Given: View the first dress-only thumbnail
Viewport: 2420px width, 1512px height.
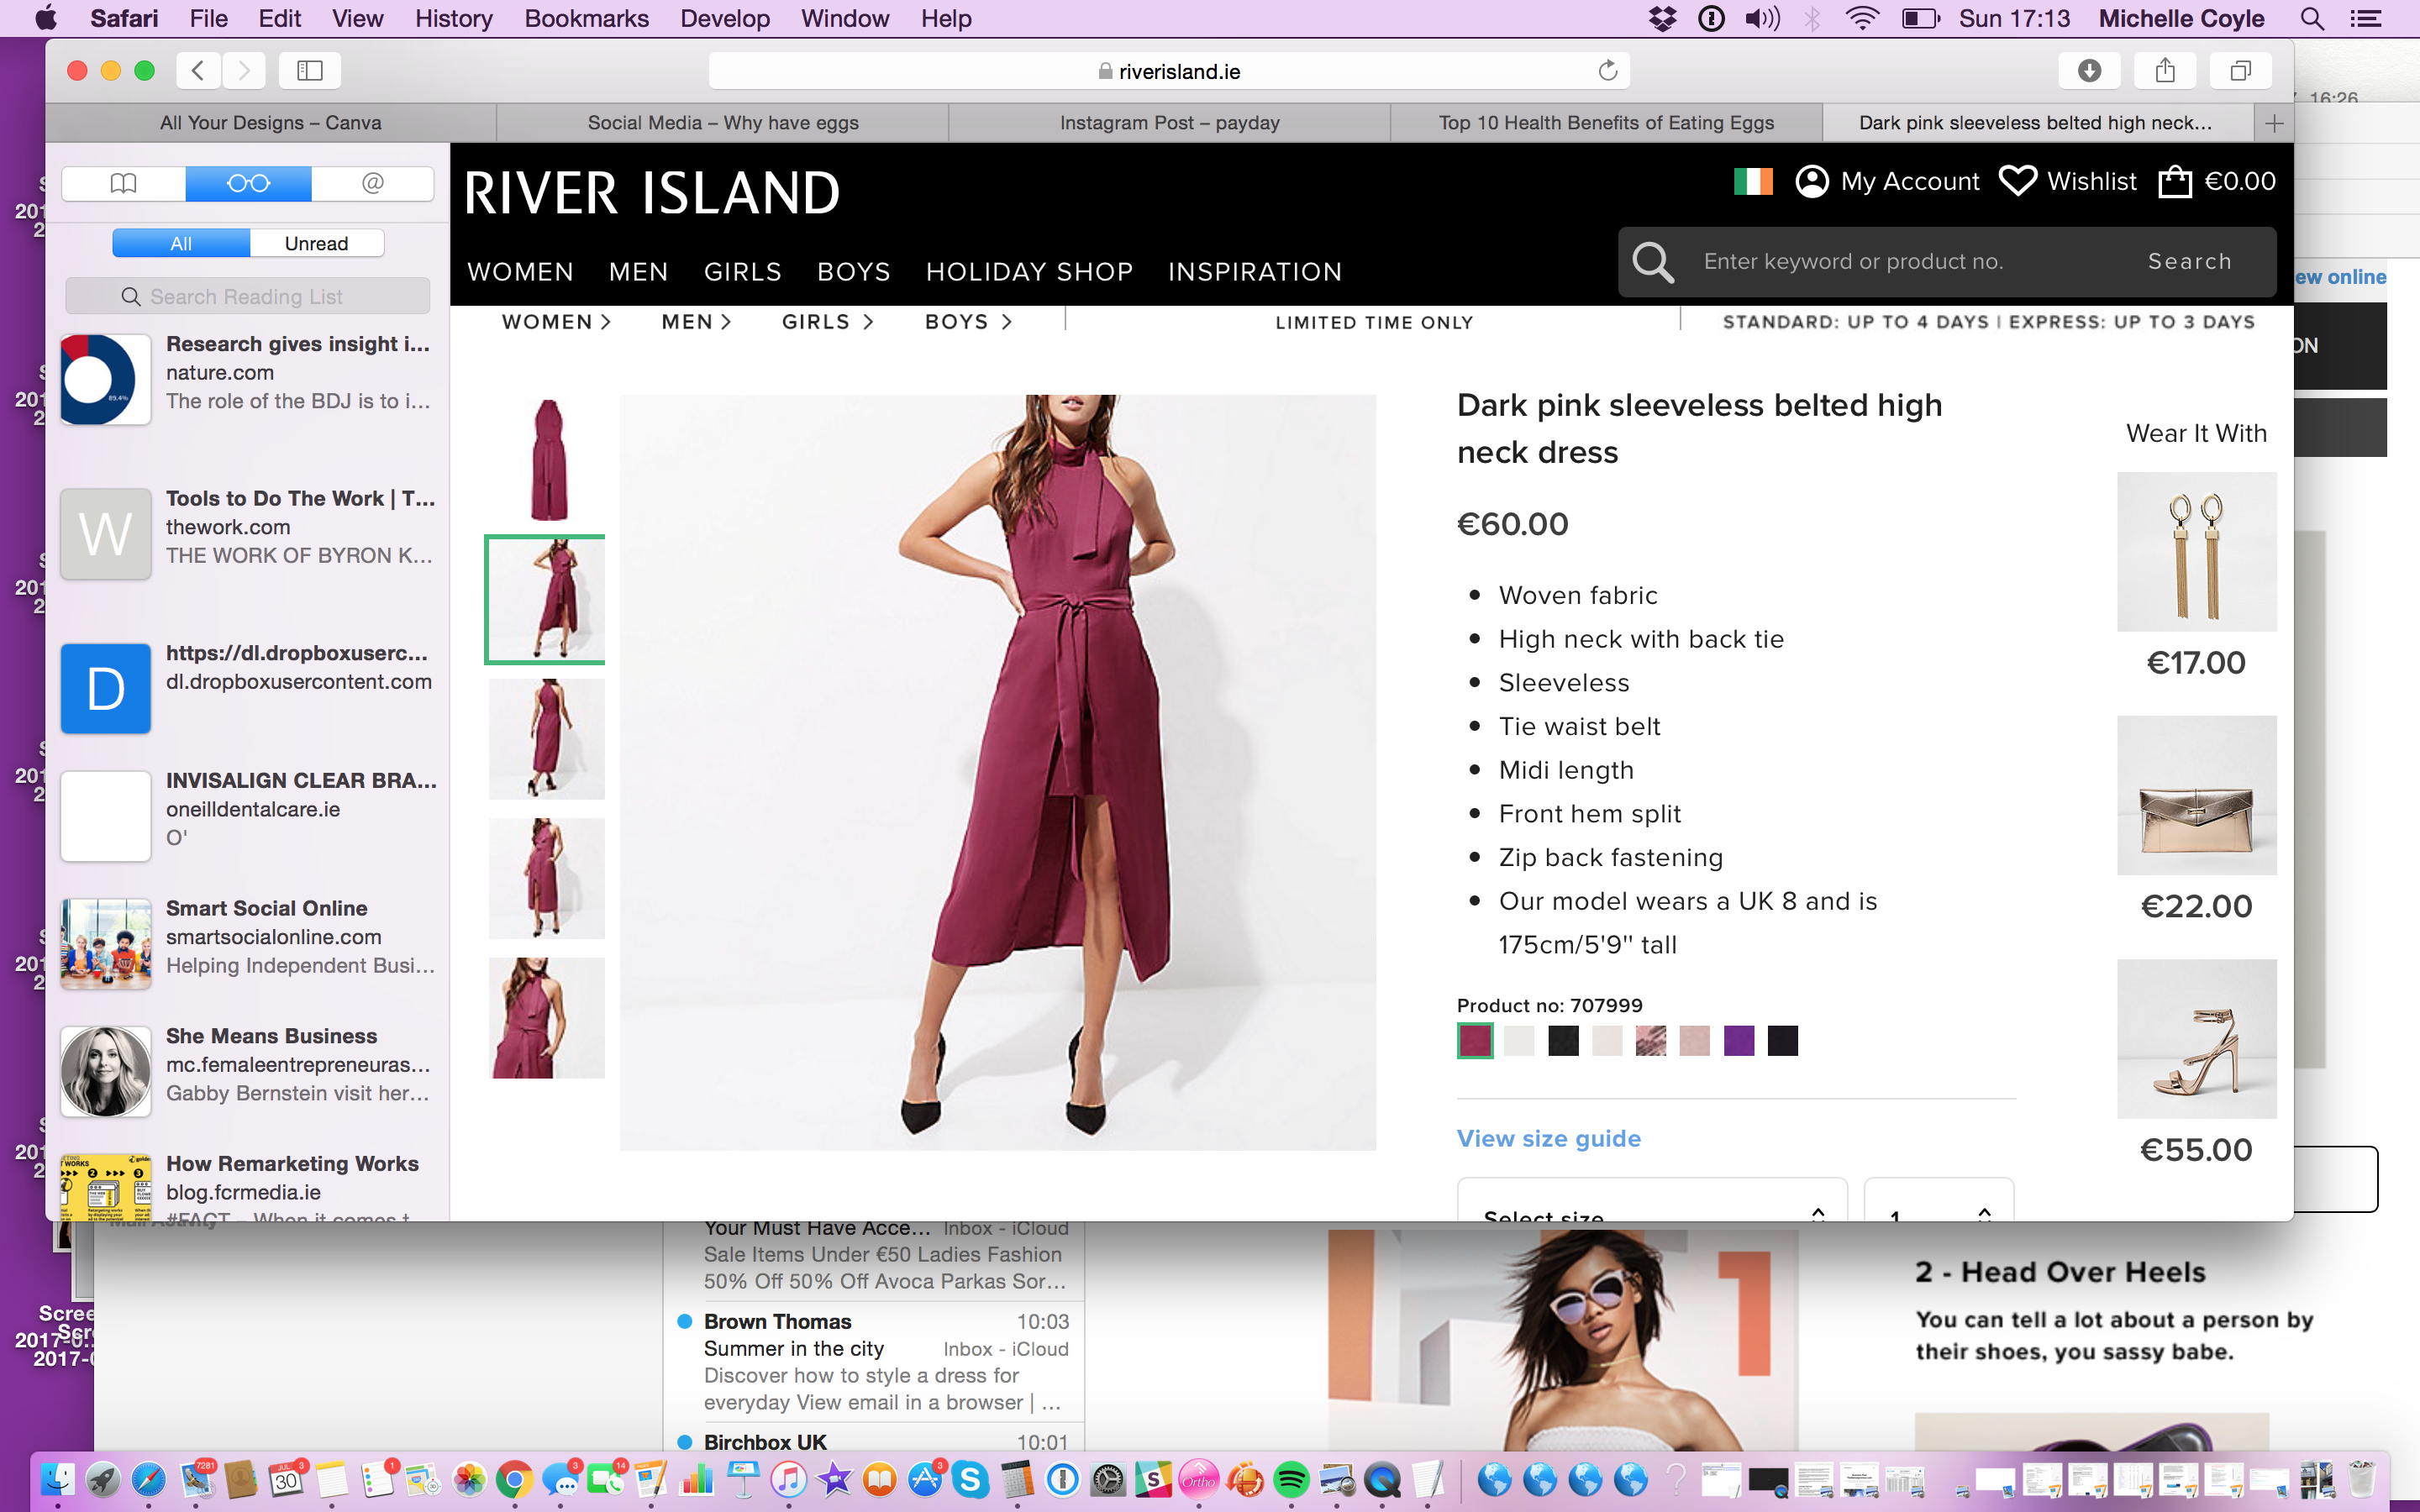Looking at the screenshot, I should click(x=548, y=460).
